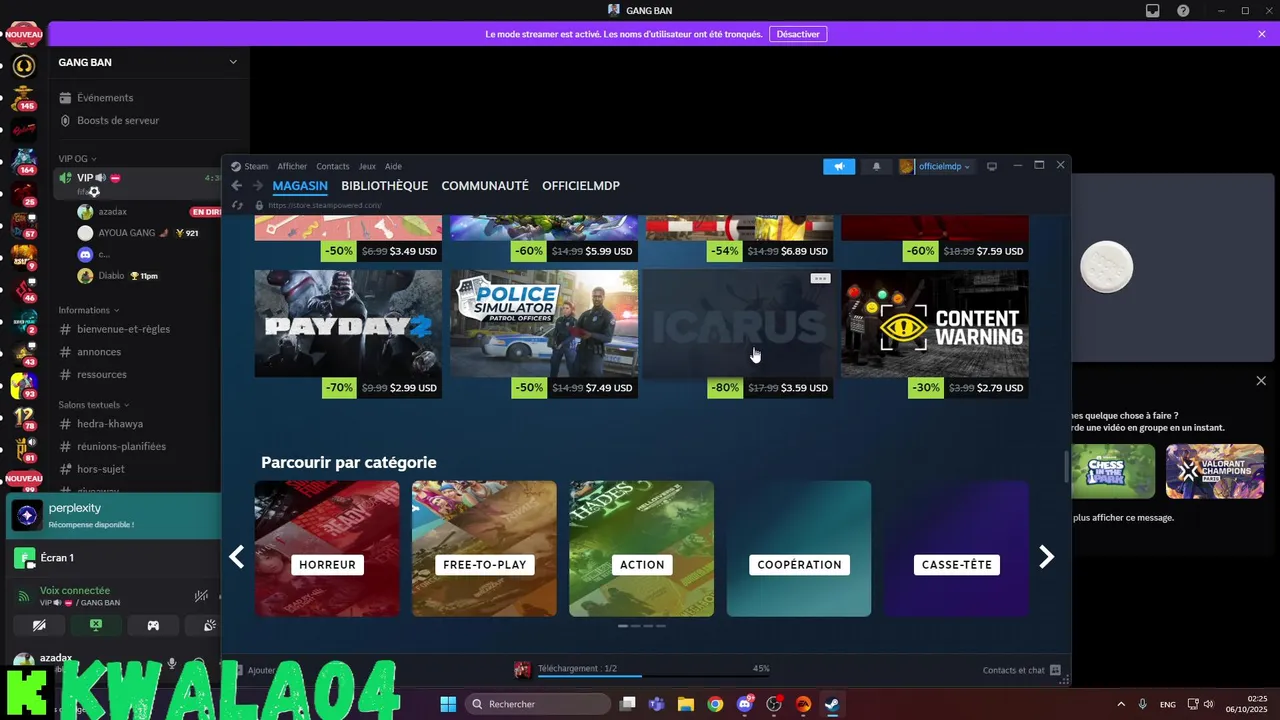Mute microphone in Discord user panel
This screenshot has width=1280, height=720.
coord(172,663)
